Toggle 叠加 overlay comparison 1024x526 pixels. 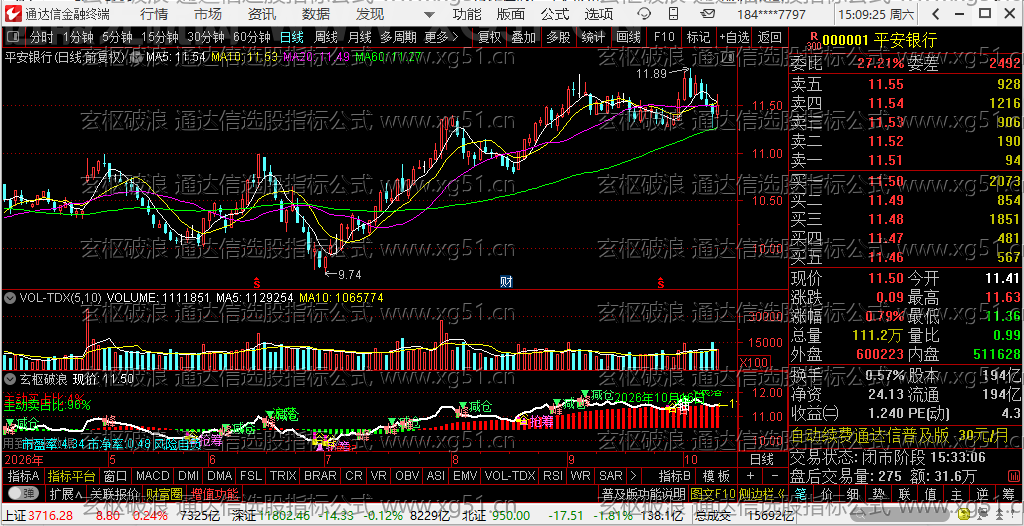click(523, 38)
